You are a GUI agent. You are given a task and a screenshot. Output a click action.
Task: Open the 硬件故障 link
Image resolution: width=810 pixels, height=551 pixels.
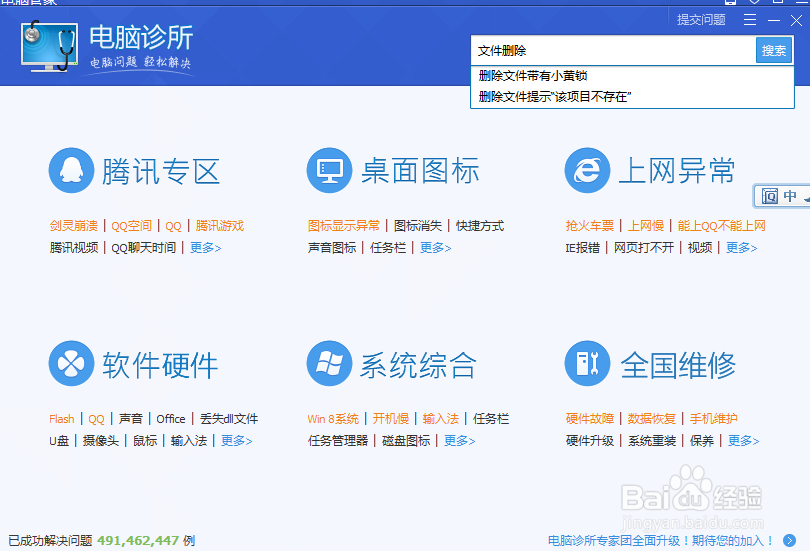[x=590, y=419]
